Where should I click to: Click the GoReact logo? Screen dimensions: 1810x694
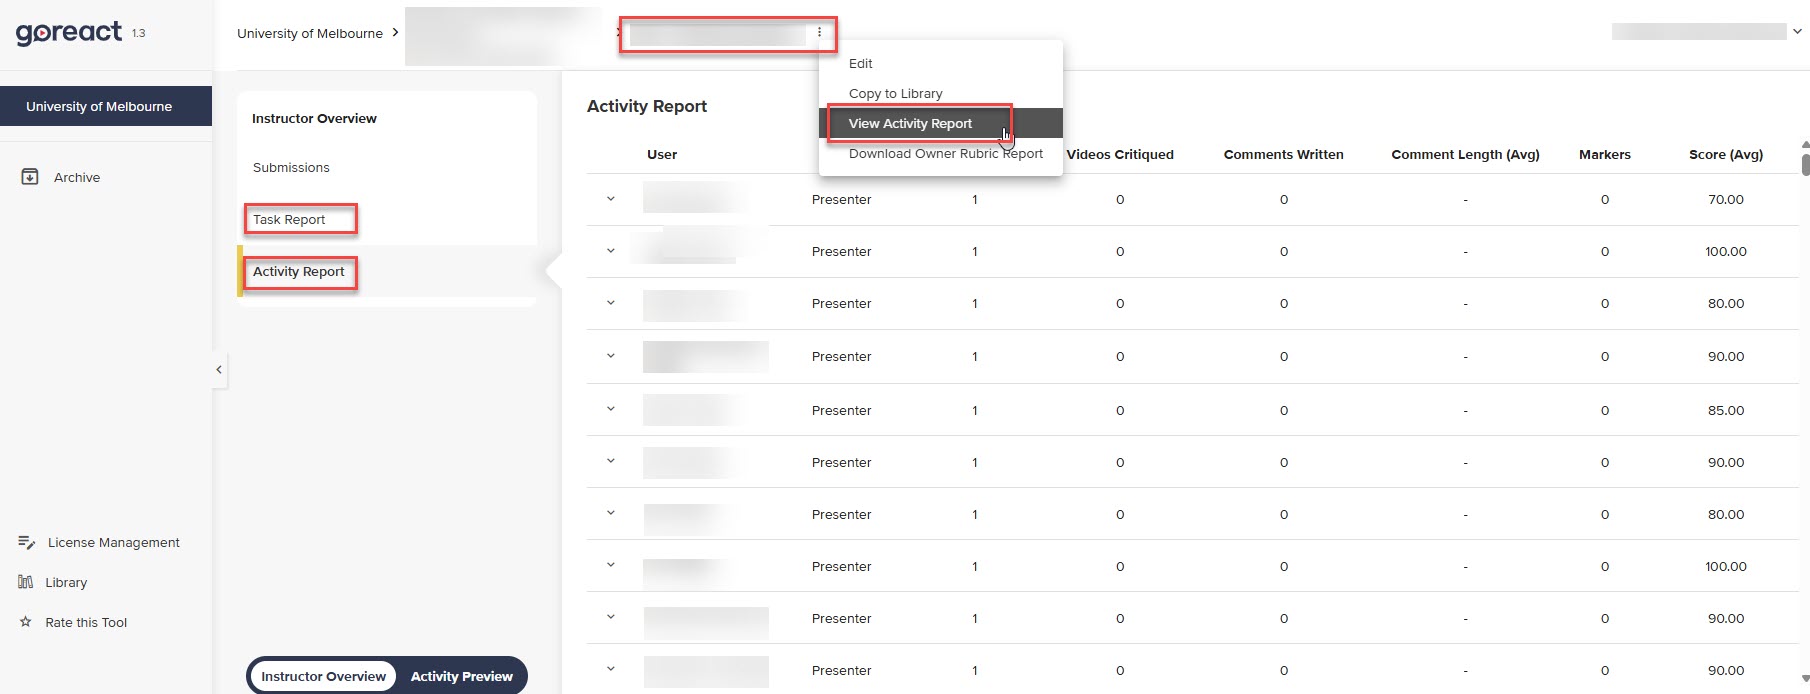tap(69, 33)
